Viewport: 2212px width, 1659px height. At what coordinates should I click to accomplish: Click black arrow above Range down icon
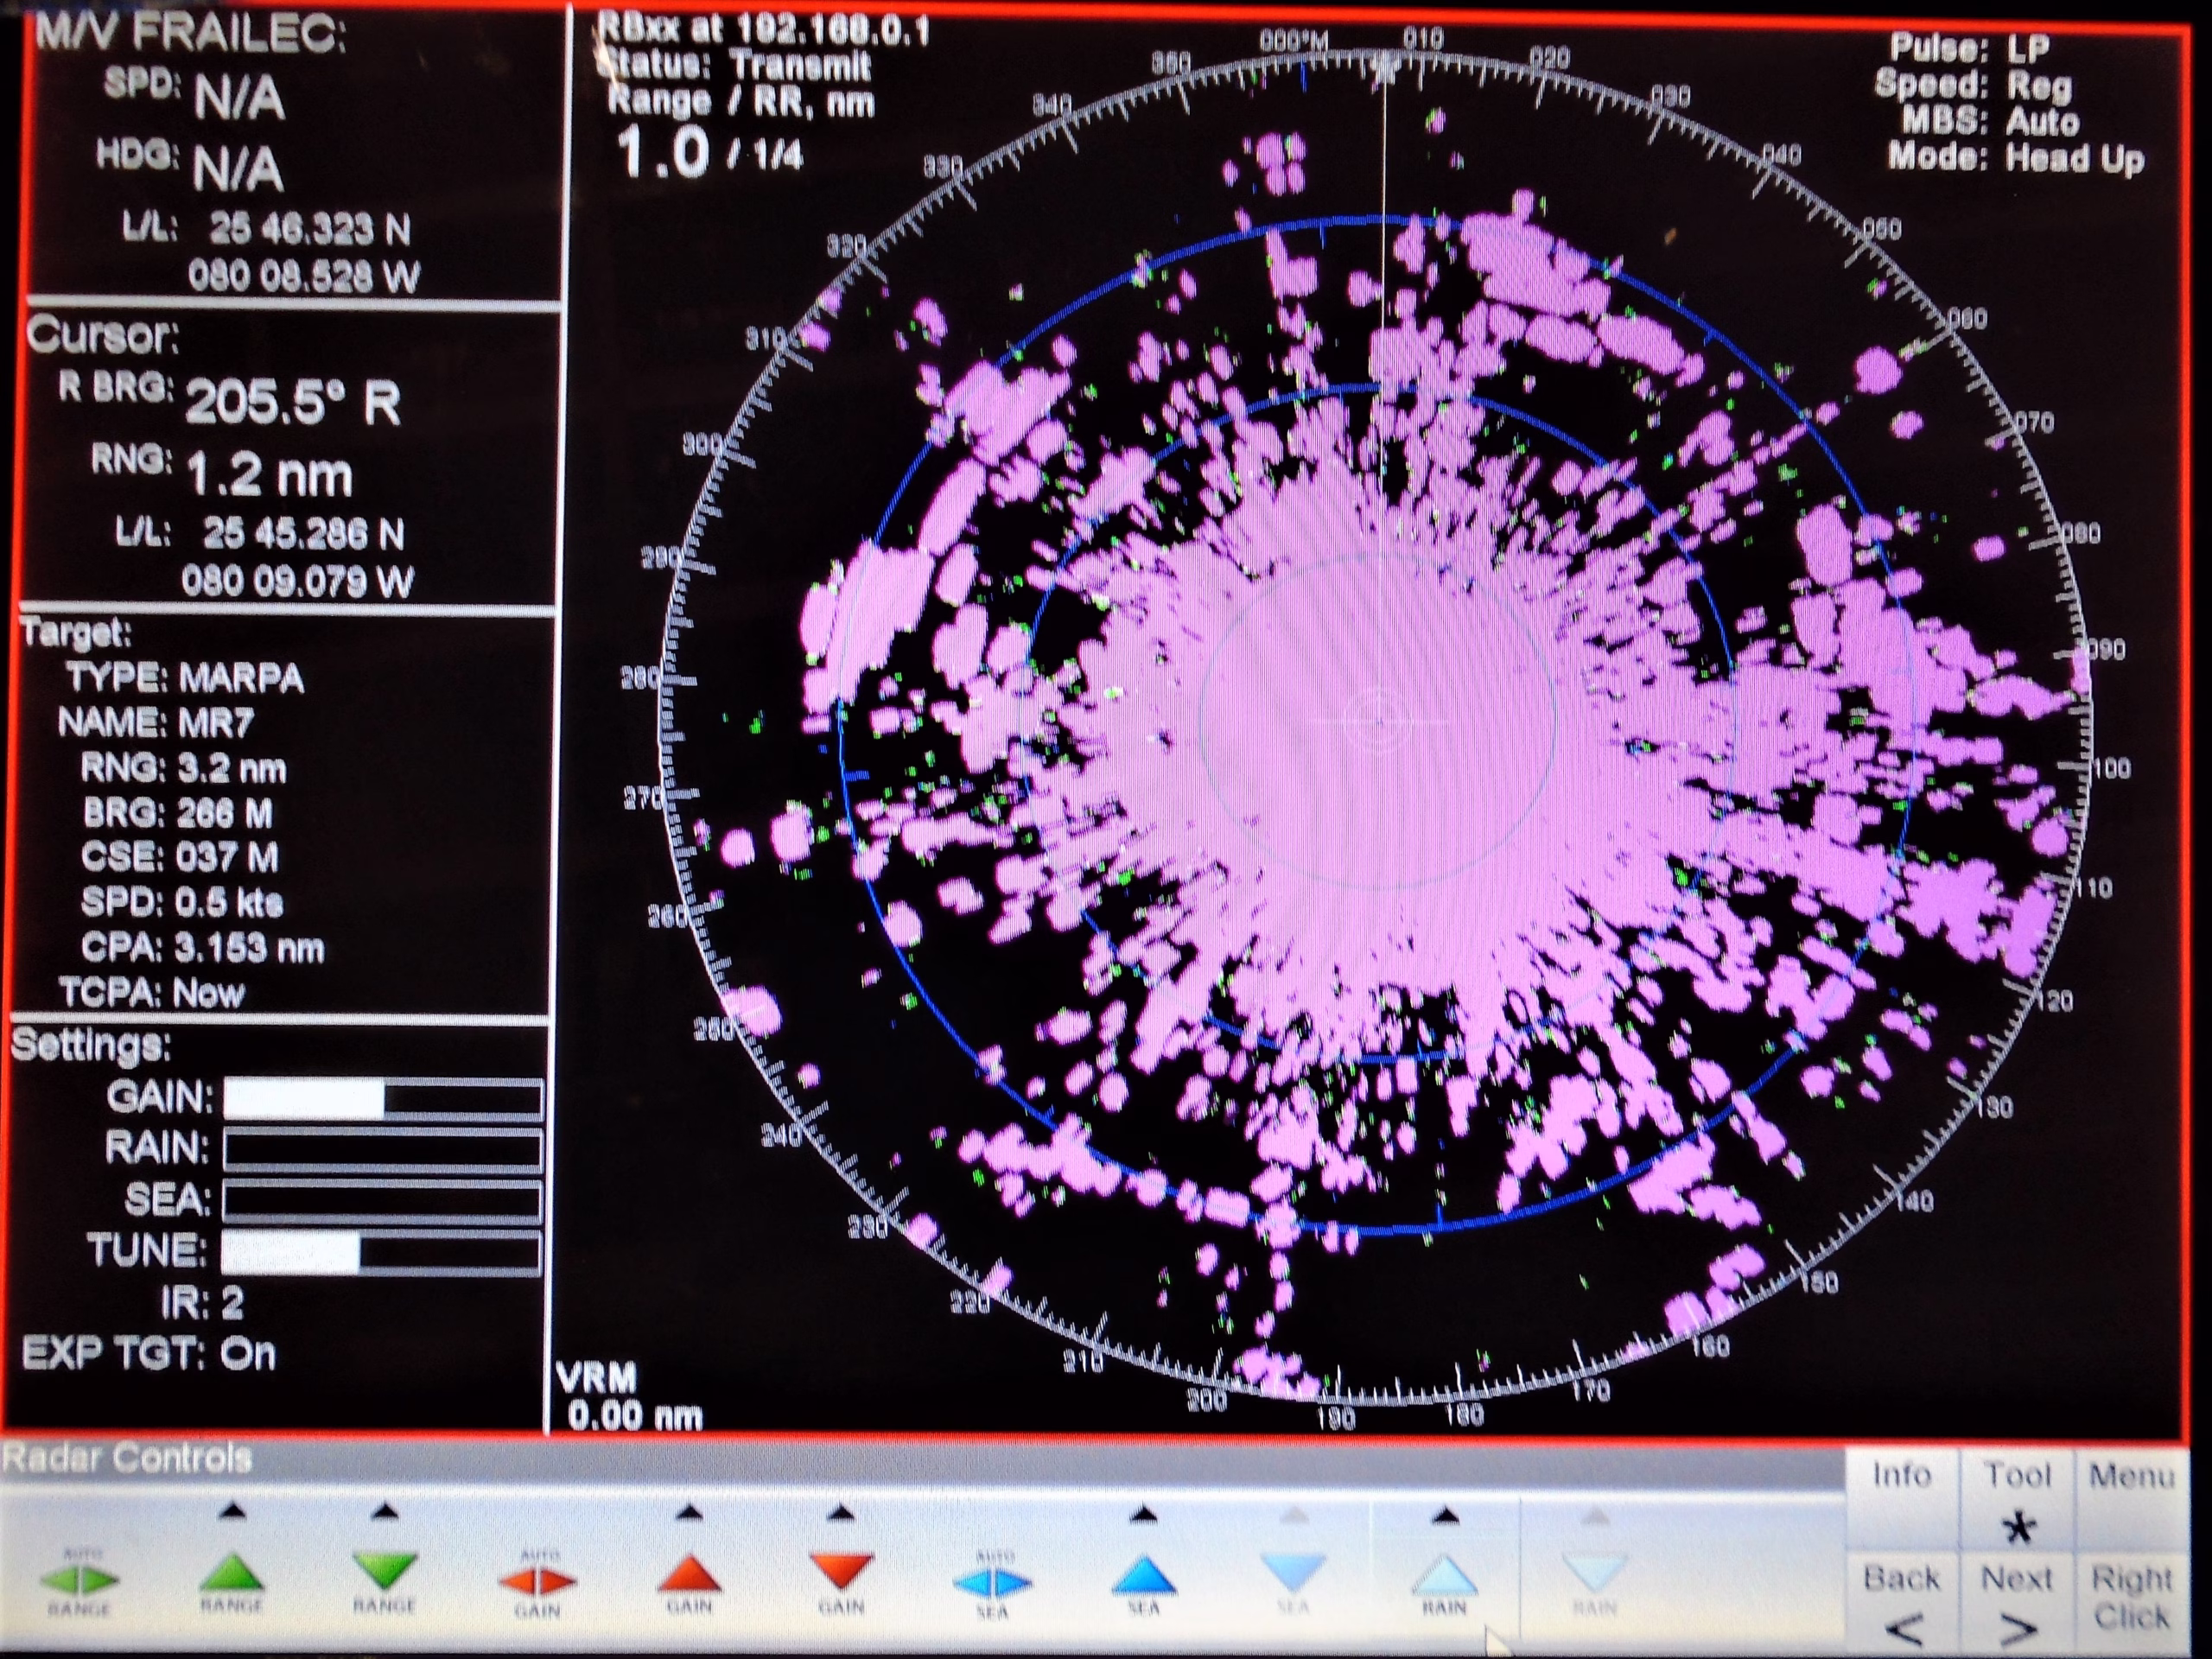385,1513
